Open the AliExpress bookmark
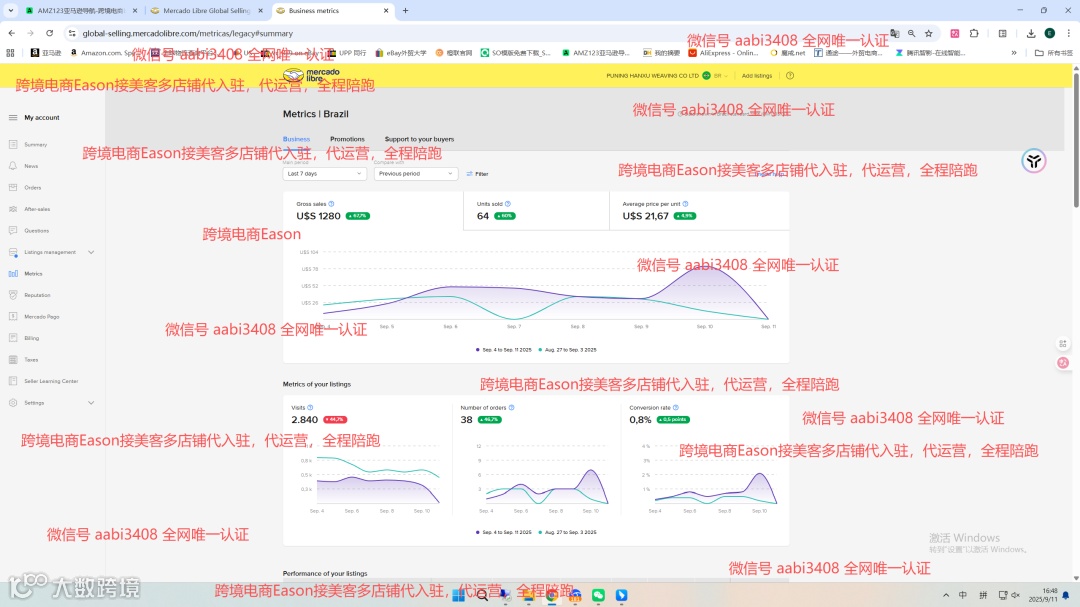1080x607 pixels. [x=723, y=52]
